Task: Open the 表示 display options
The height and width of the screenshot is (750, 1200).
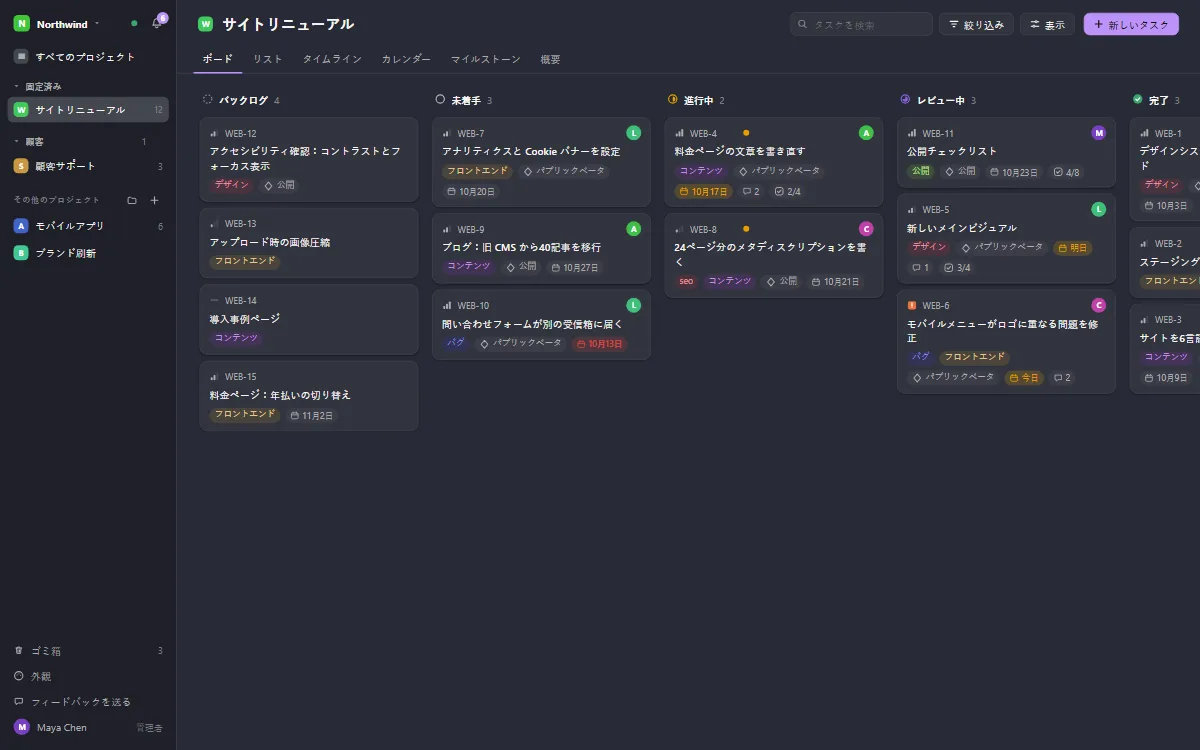Action: pyautogui.click(x=1048, y=24)
